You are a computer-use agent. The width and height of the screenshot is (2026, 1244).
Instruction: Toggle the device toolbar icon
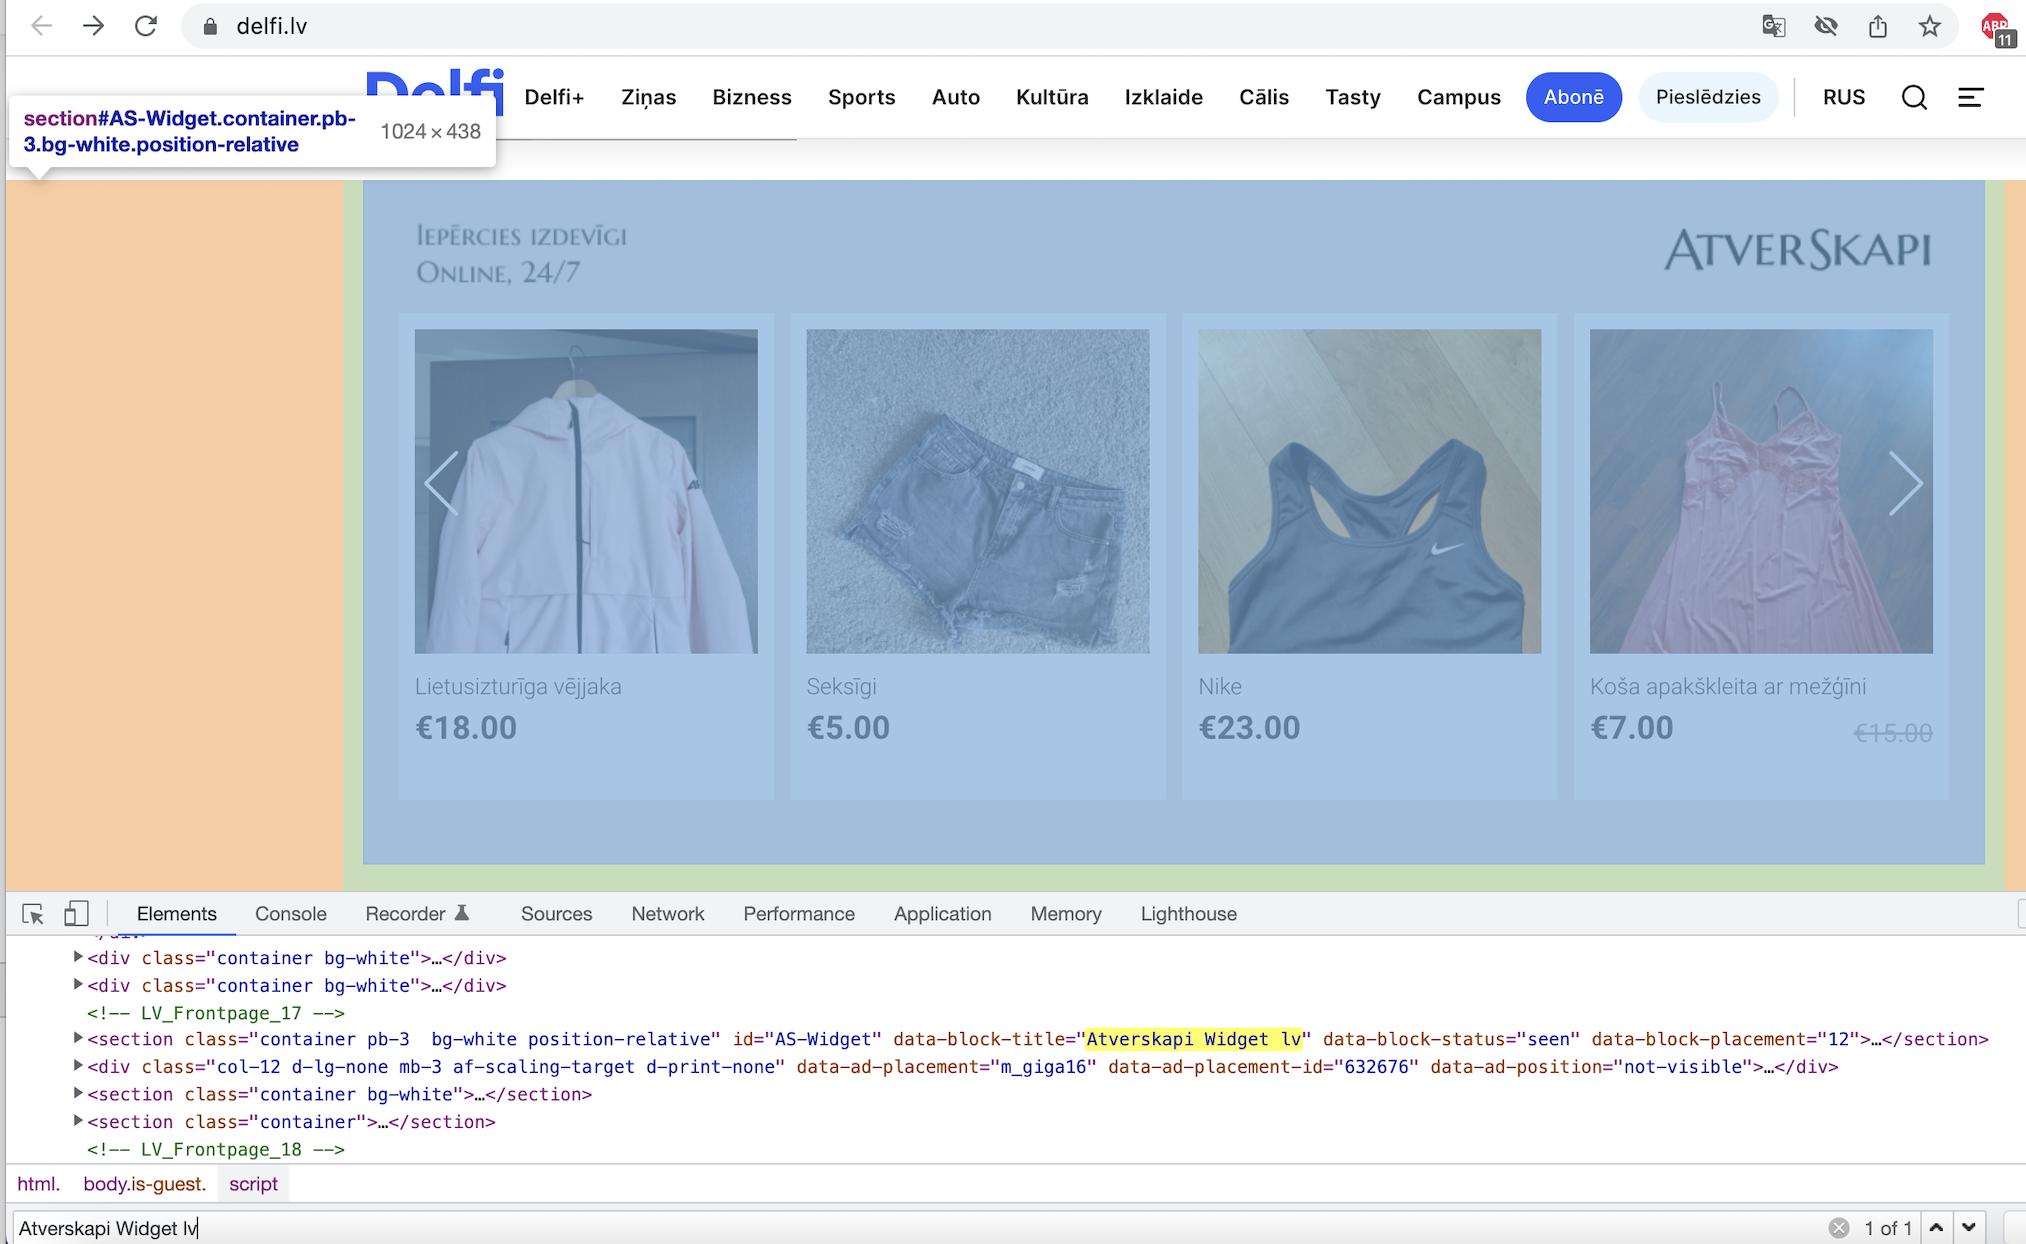pyautogui.click(x=76, y=914)
